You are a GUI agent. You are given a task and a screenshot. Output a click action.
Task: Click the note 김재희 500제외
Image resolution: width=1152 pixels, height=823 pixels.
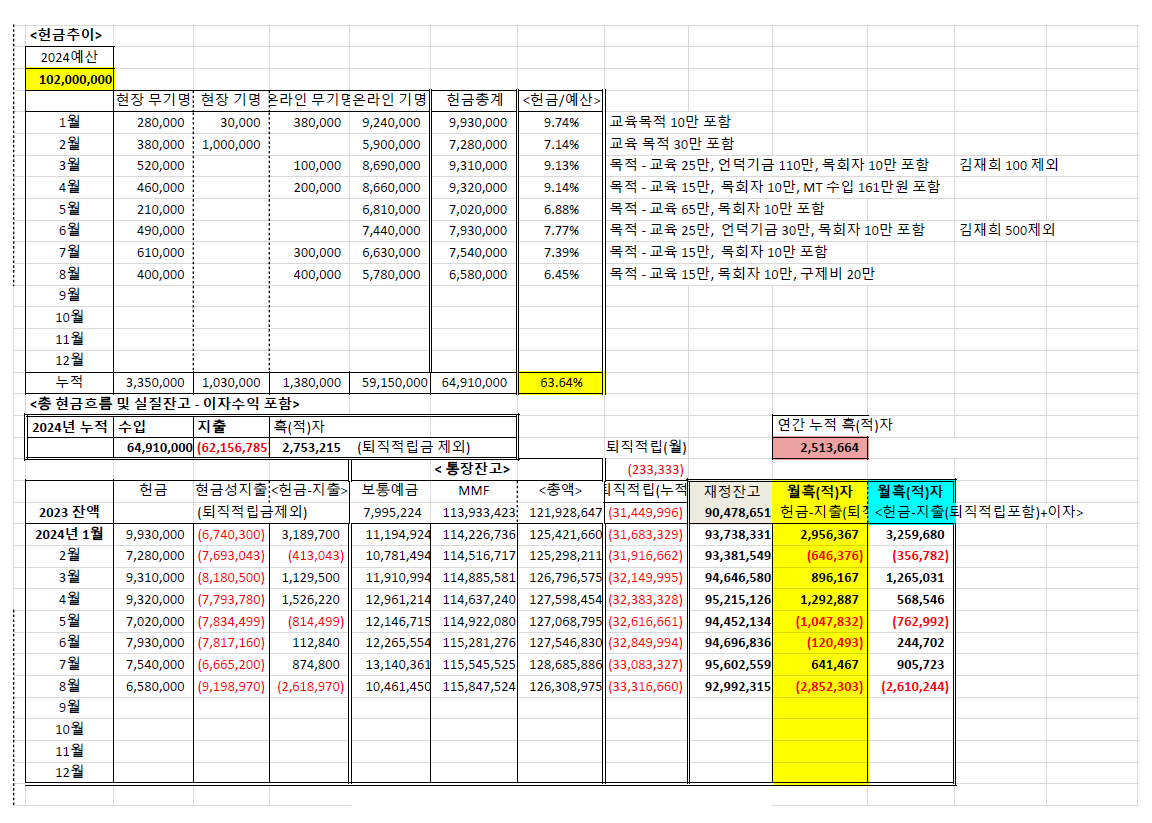click(1006, 230)
